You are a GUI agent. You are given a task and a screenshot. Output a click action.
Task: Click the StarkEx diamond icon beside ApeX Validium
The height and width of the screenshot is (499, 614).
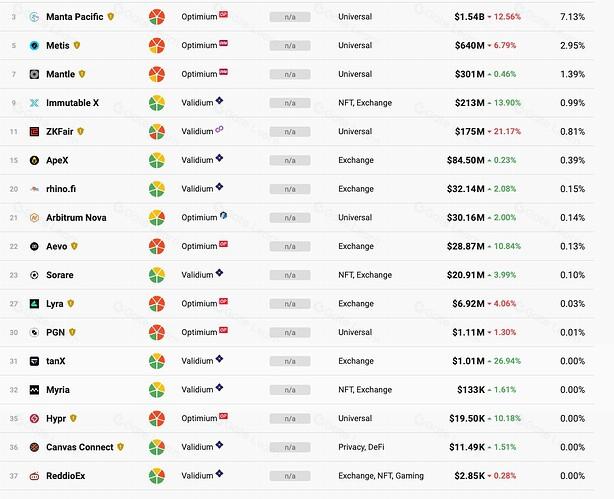[219, 158]
